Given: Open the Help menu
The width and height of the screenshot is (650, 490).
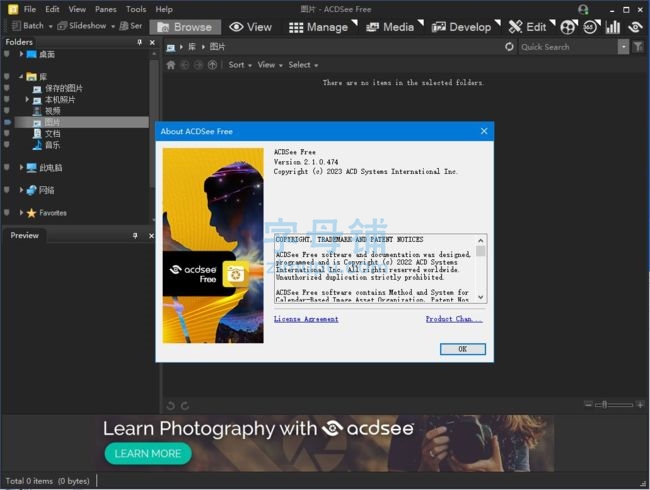Looking at the screenshot, I should tap(164, 9).
